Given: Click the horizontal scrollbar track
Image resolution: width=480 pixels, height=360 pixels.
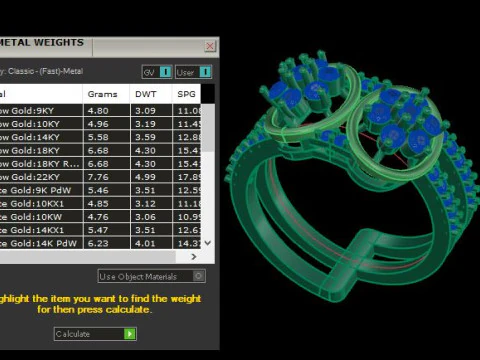Looking at the screenshot, I should point(87,257).
